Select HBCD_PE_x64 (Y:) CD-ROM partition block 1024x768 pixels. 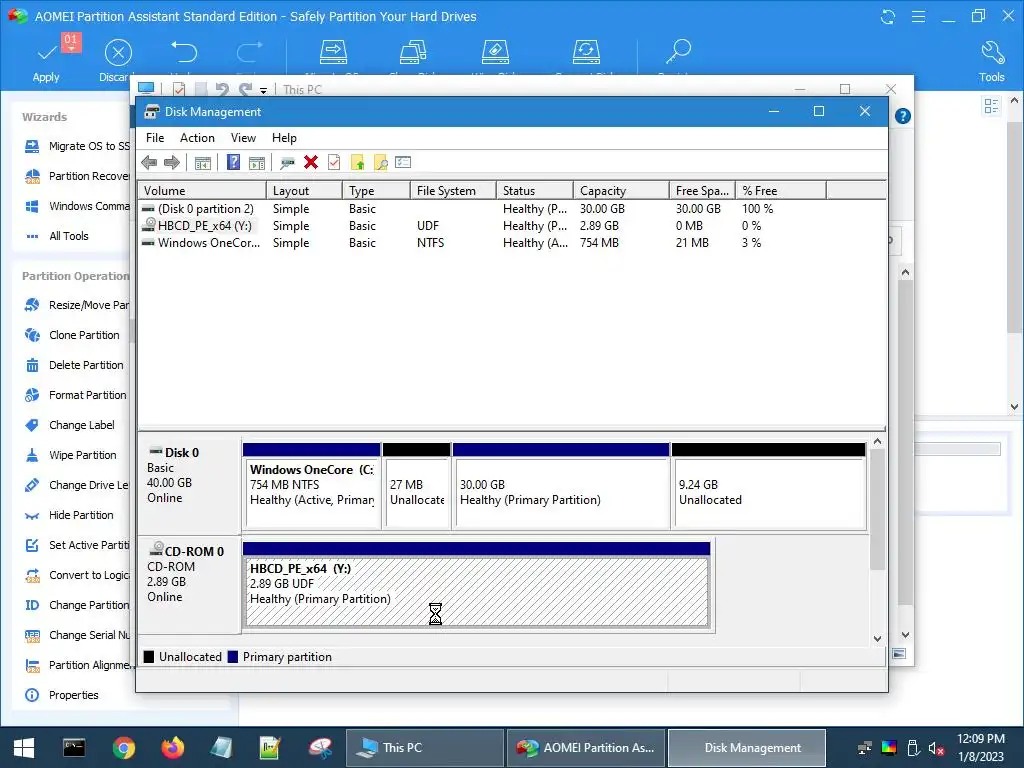click(x=477, y=584)
